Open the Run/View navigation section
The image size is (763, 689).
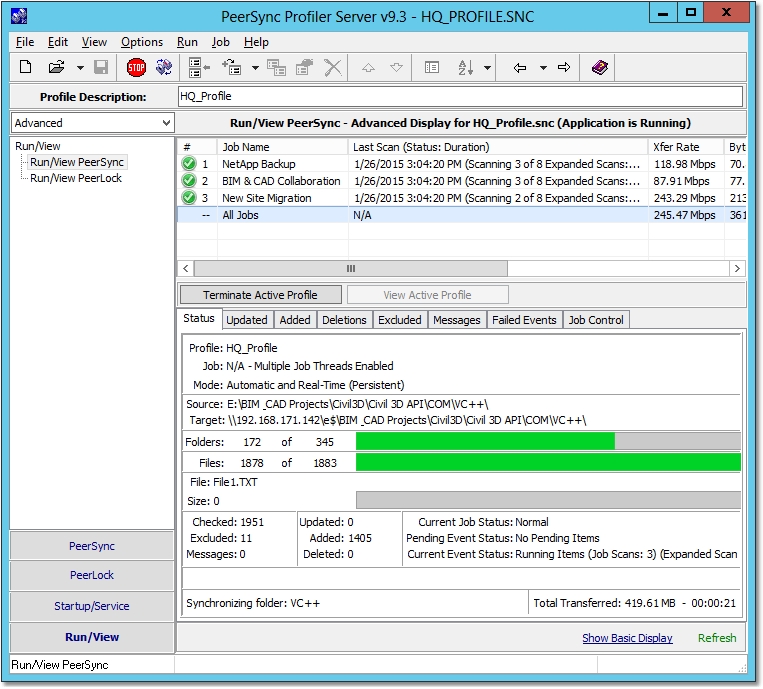92,637
